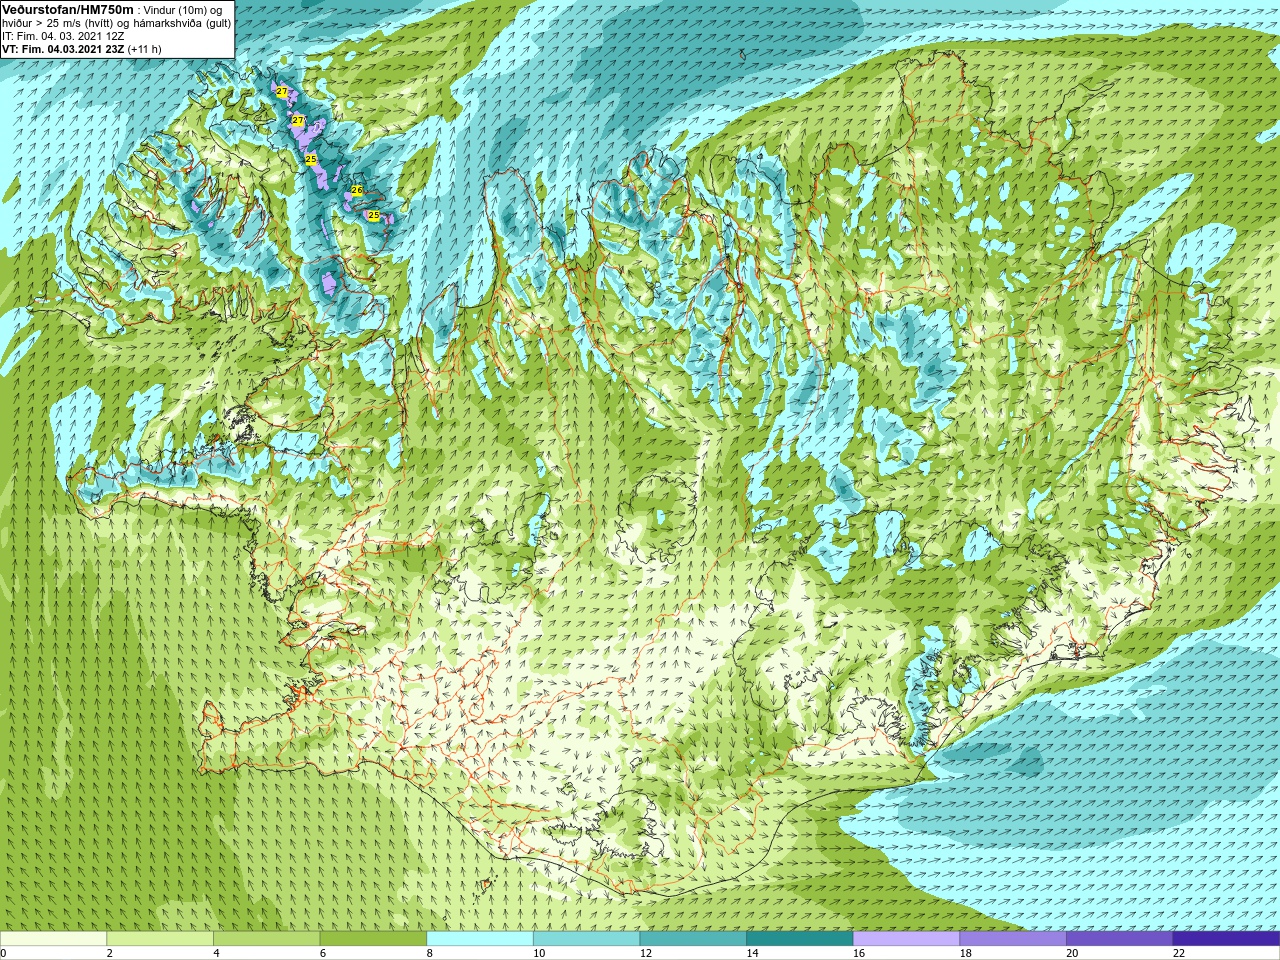Viewport: 1280px width, 960px height.
Task: Click the 18–20 m/s purple legend swatch
Action: [x=1013, y=939]
